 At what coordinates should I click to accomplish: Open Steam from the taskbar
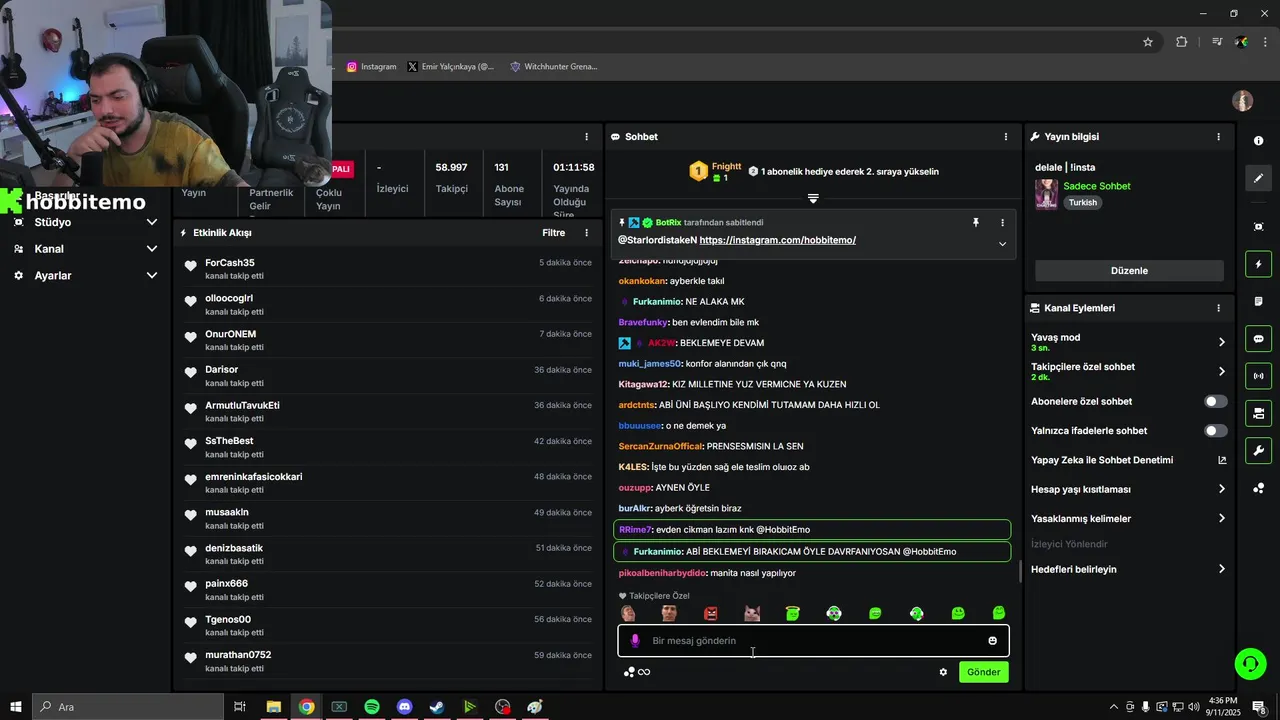click(437, 707)
